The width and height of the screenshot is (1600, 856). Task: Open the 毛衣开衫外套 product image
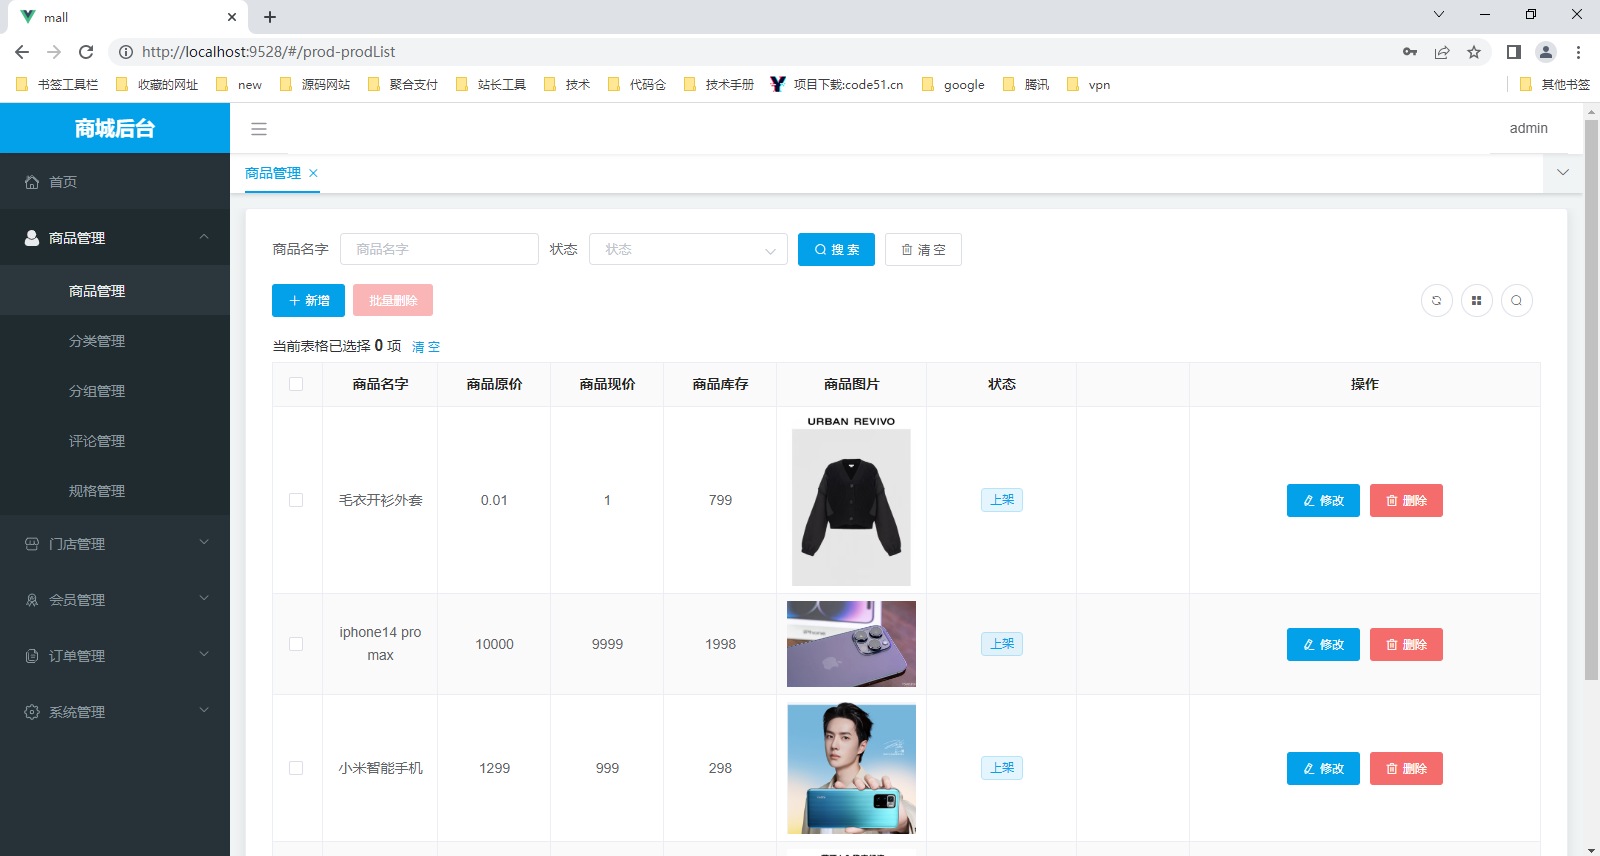click(x=851, y=500)
